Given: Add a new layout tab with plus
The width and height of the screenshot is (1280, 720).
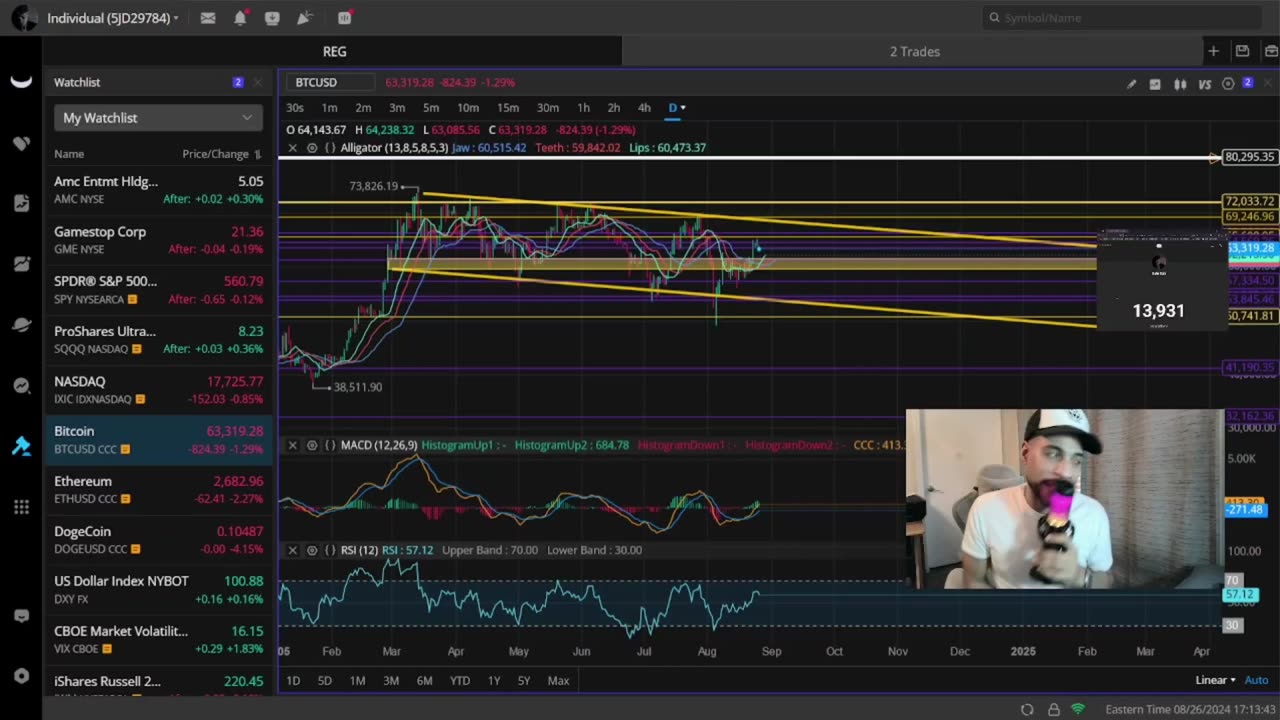Looking at the screenshot, I should (x=1213, y=51).
